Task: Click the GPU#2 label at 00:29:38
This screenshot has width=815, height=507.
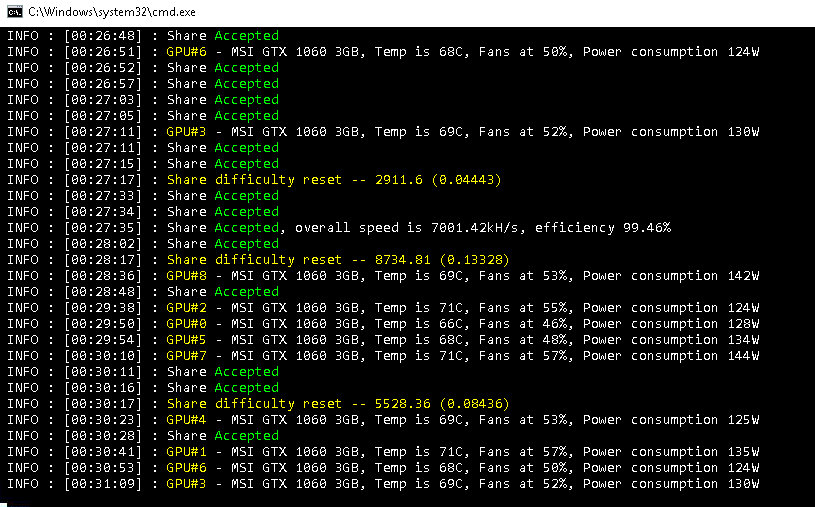Action: 186,308
